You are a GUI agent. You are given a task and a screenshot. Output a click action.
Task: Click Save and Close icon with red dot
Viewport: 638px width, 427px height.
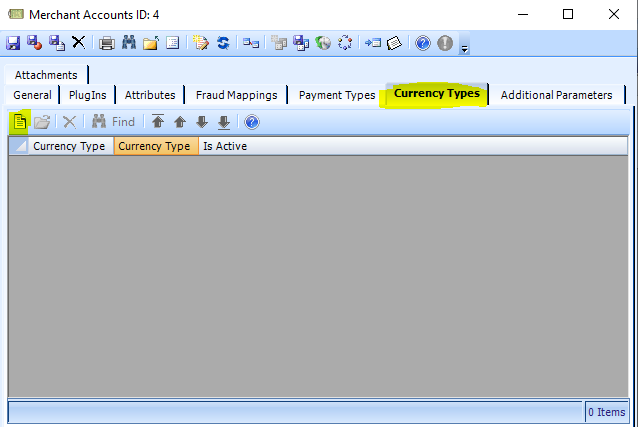35,43
